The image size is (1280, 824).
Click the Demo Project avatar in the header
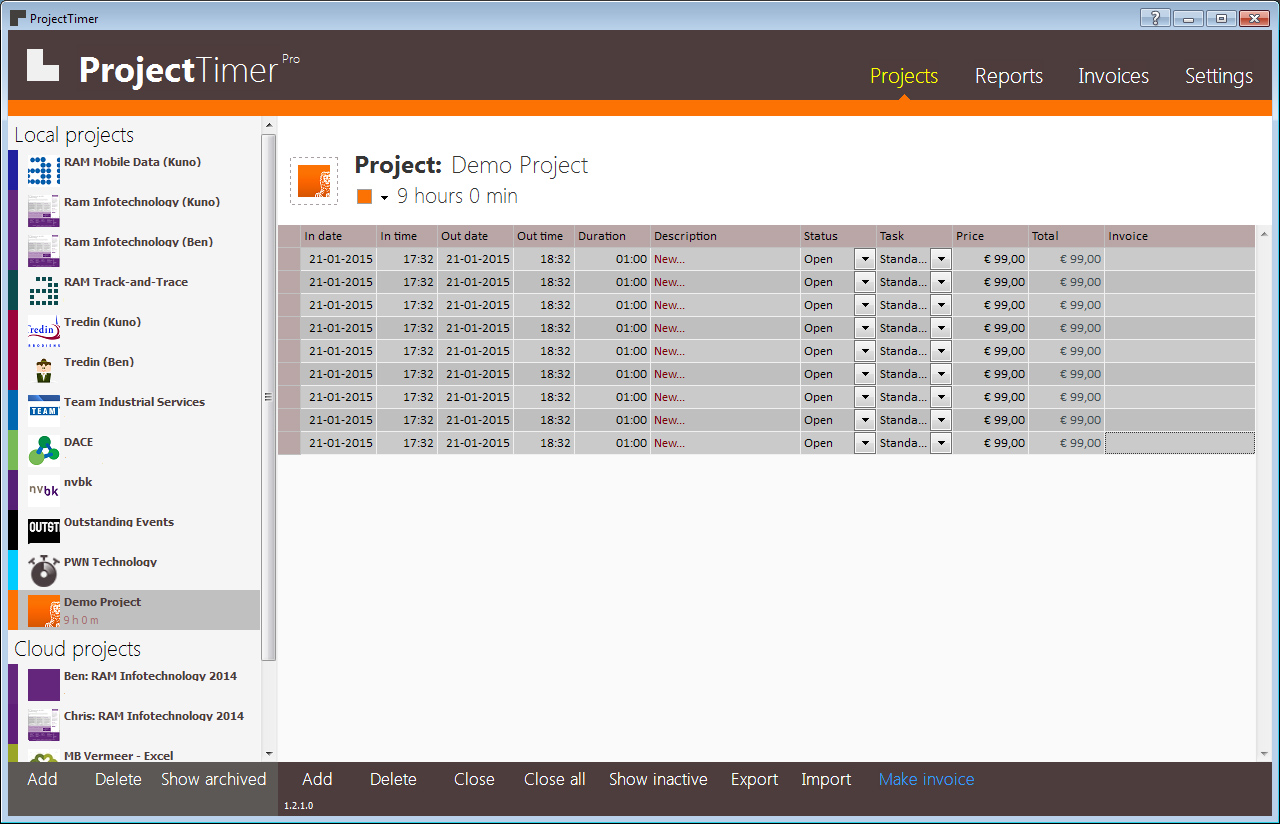(x=314, y=180)
